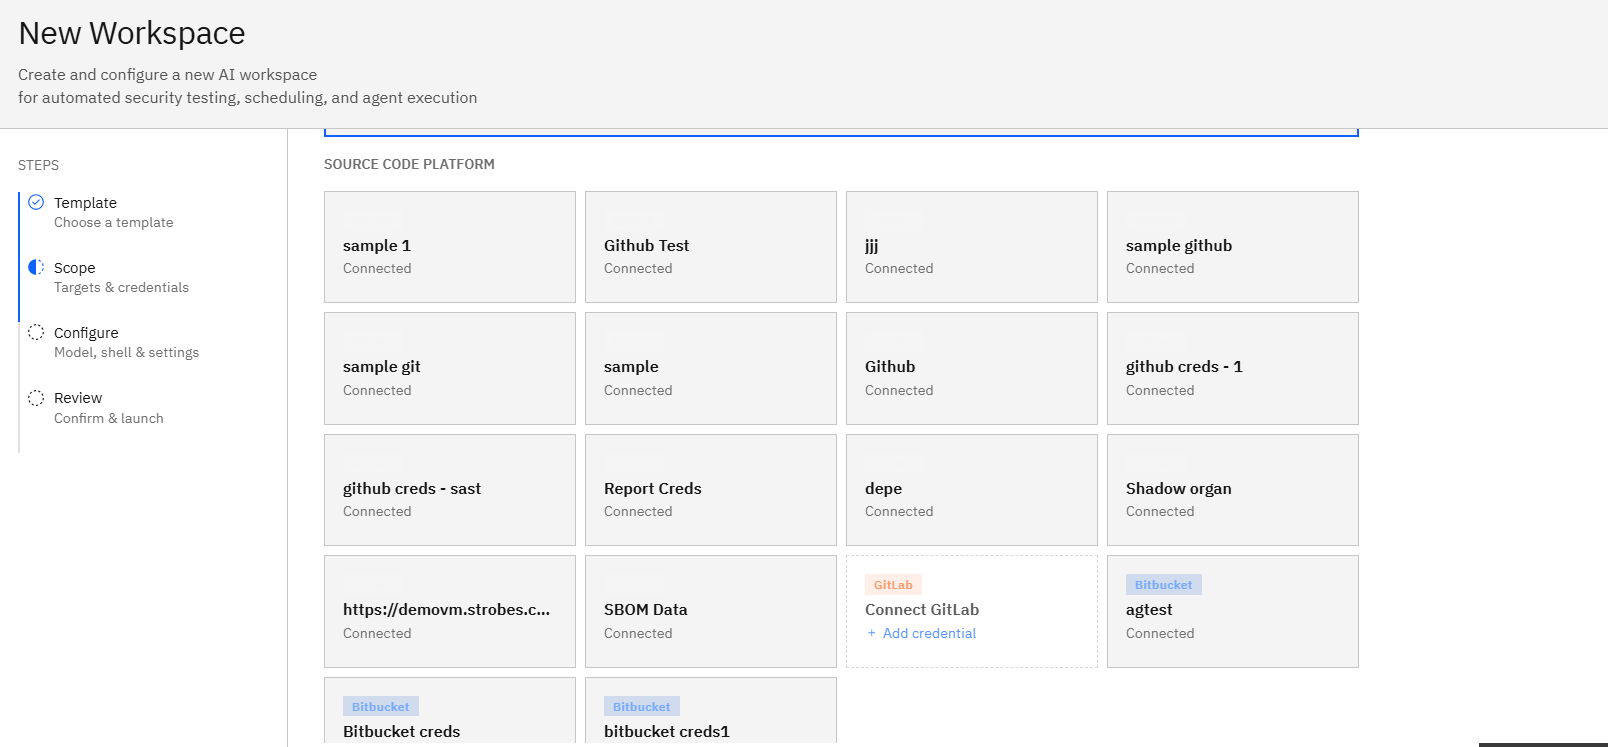The height and width of the screenshot is (747, 1608).
Task: Select the sample git credential card
Action: click(450, 368)
